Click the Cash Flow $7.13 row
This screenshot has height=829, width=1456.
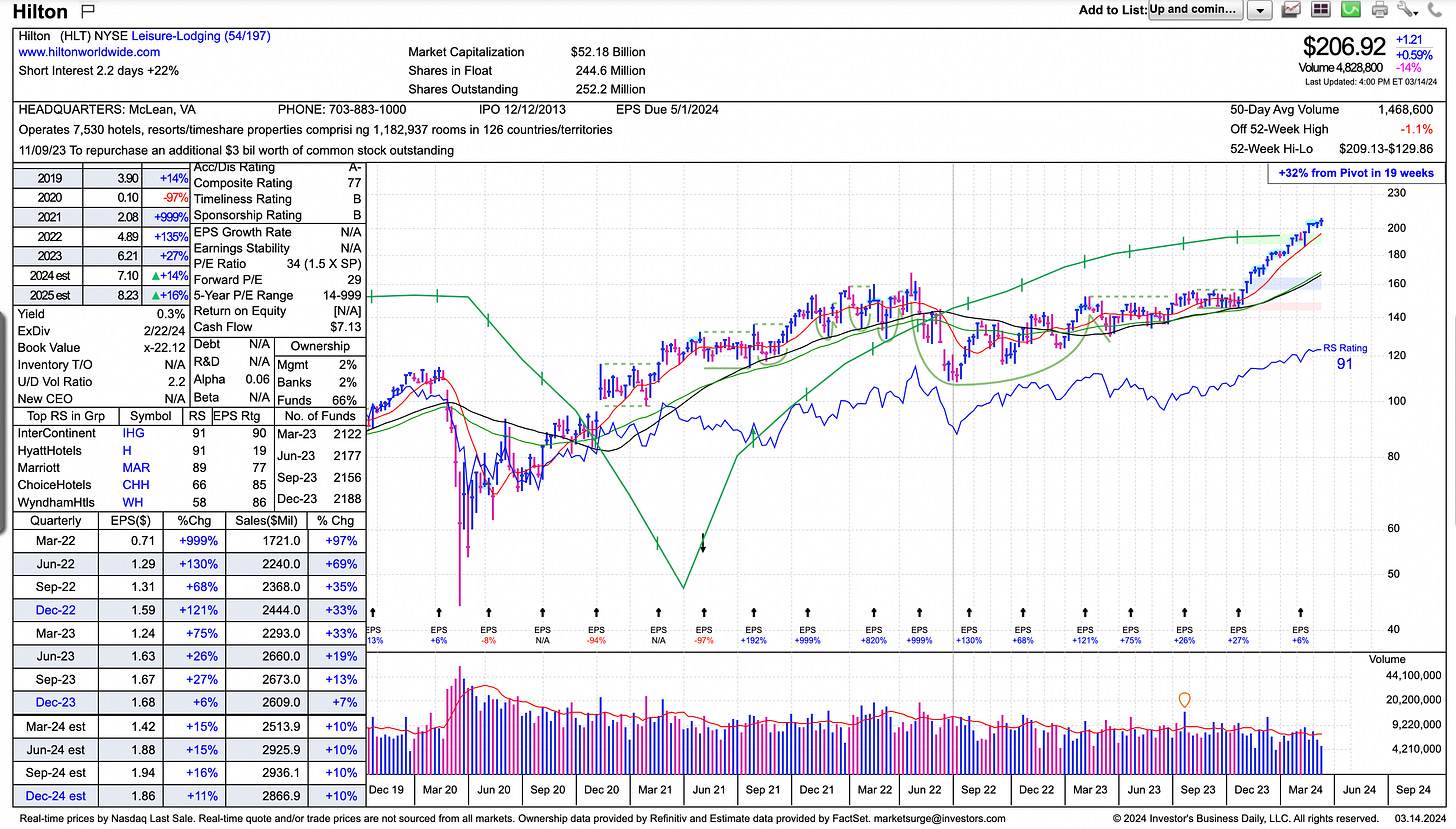coord(277,327)
